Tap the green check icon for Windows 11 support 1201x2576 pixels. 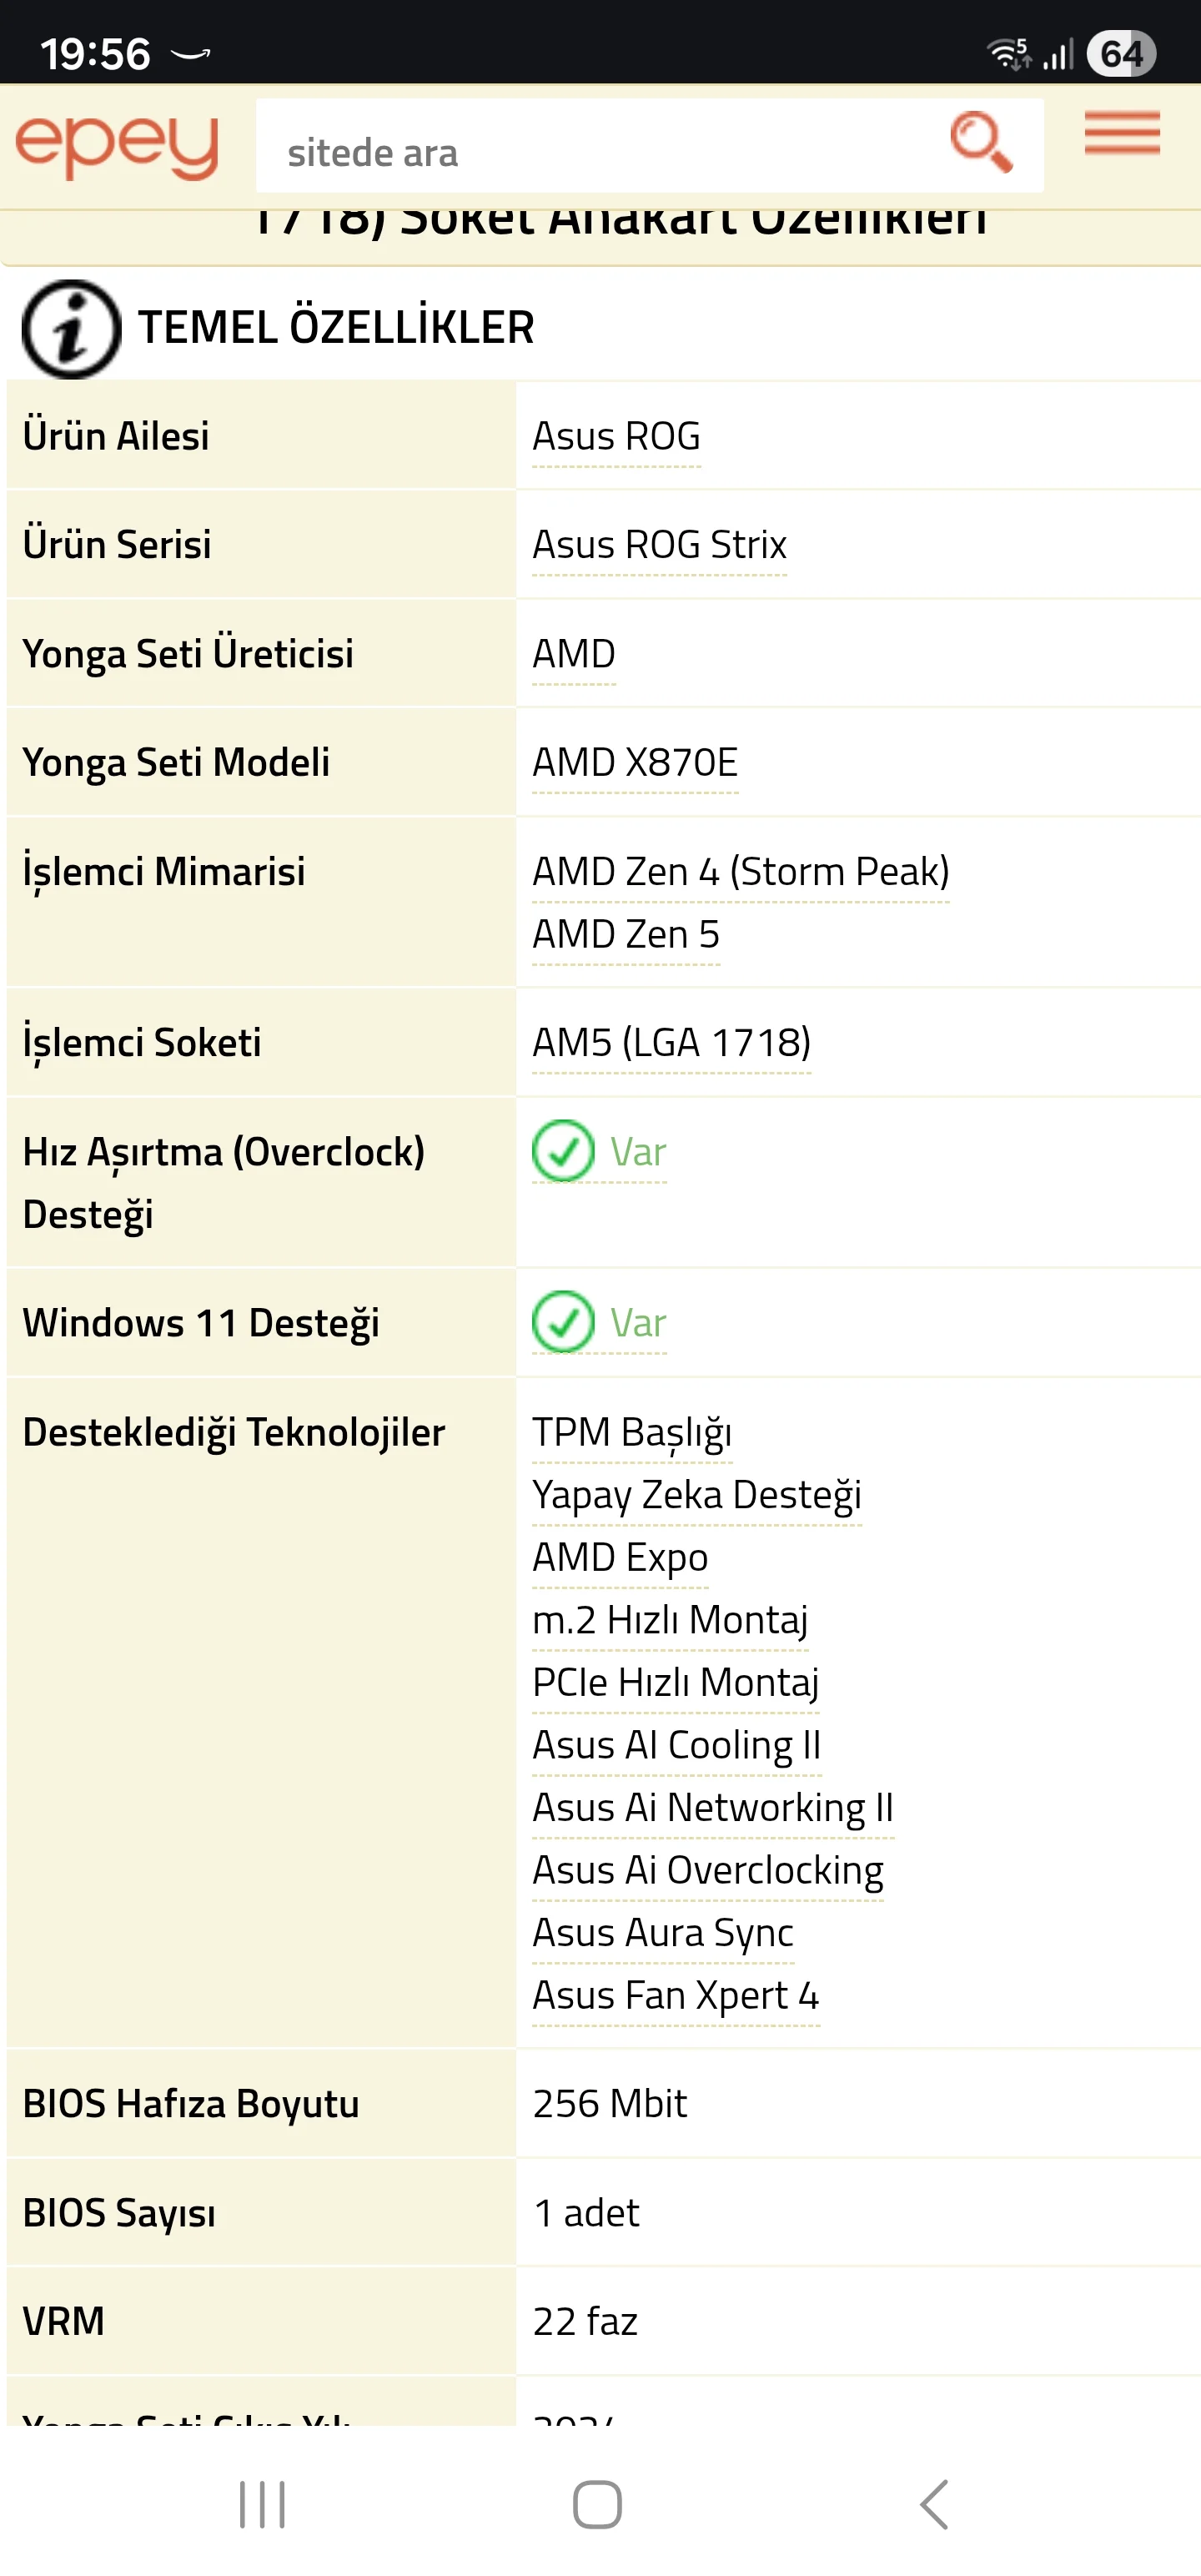click(563, 1322)
